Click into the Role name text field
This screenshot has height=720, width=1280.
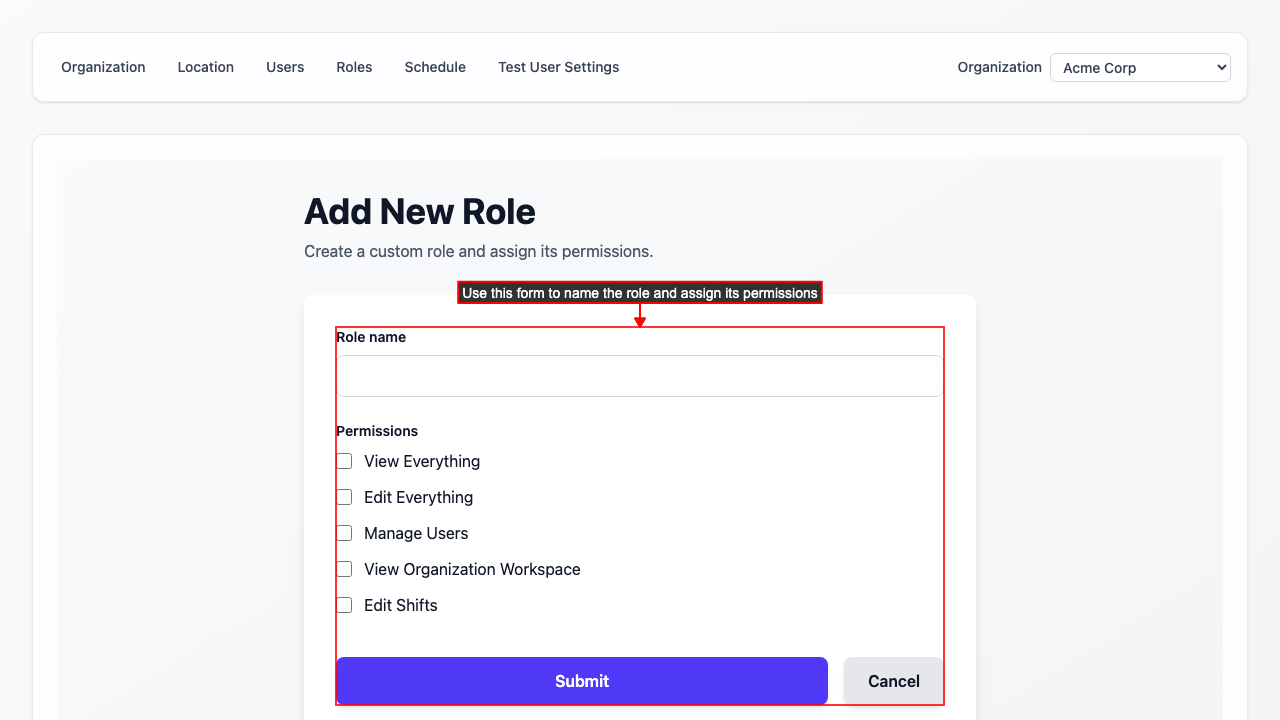point(640,376)
